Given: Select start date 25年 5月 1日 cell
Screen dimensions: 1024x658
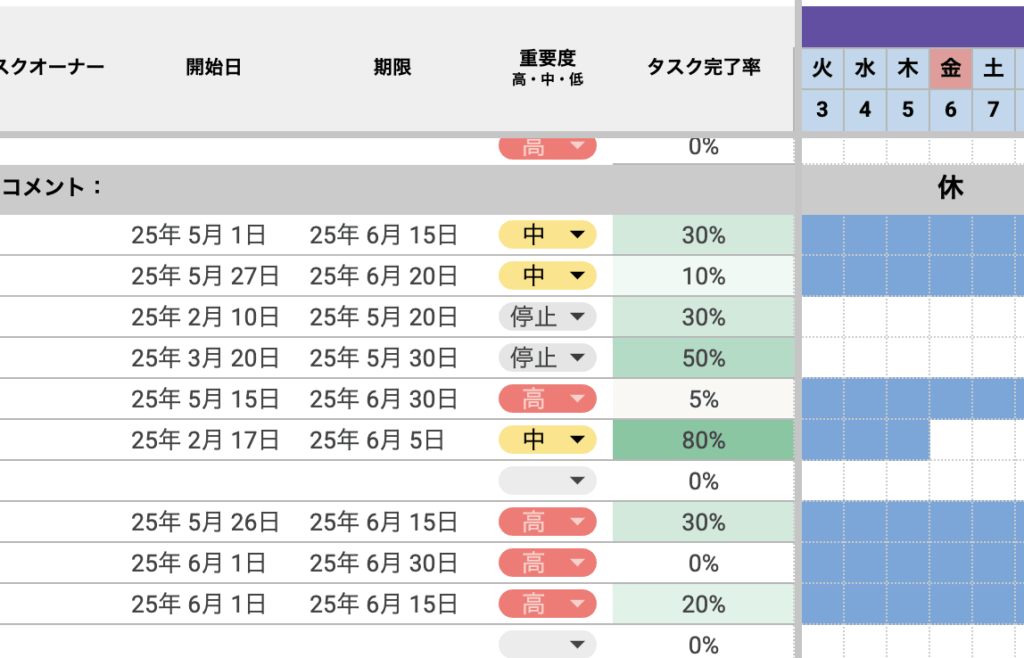Looking at the screenshot, I should pos(198,235).
